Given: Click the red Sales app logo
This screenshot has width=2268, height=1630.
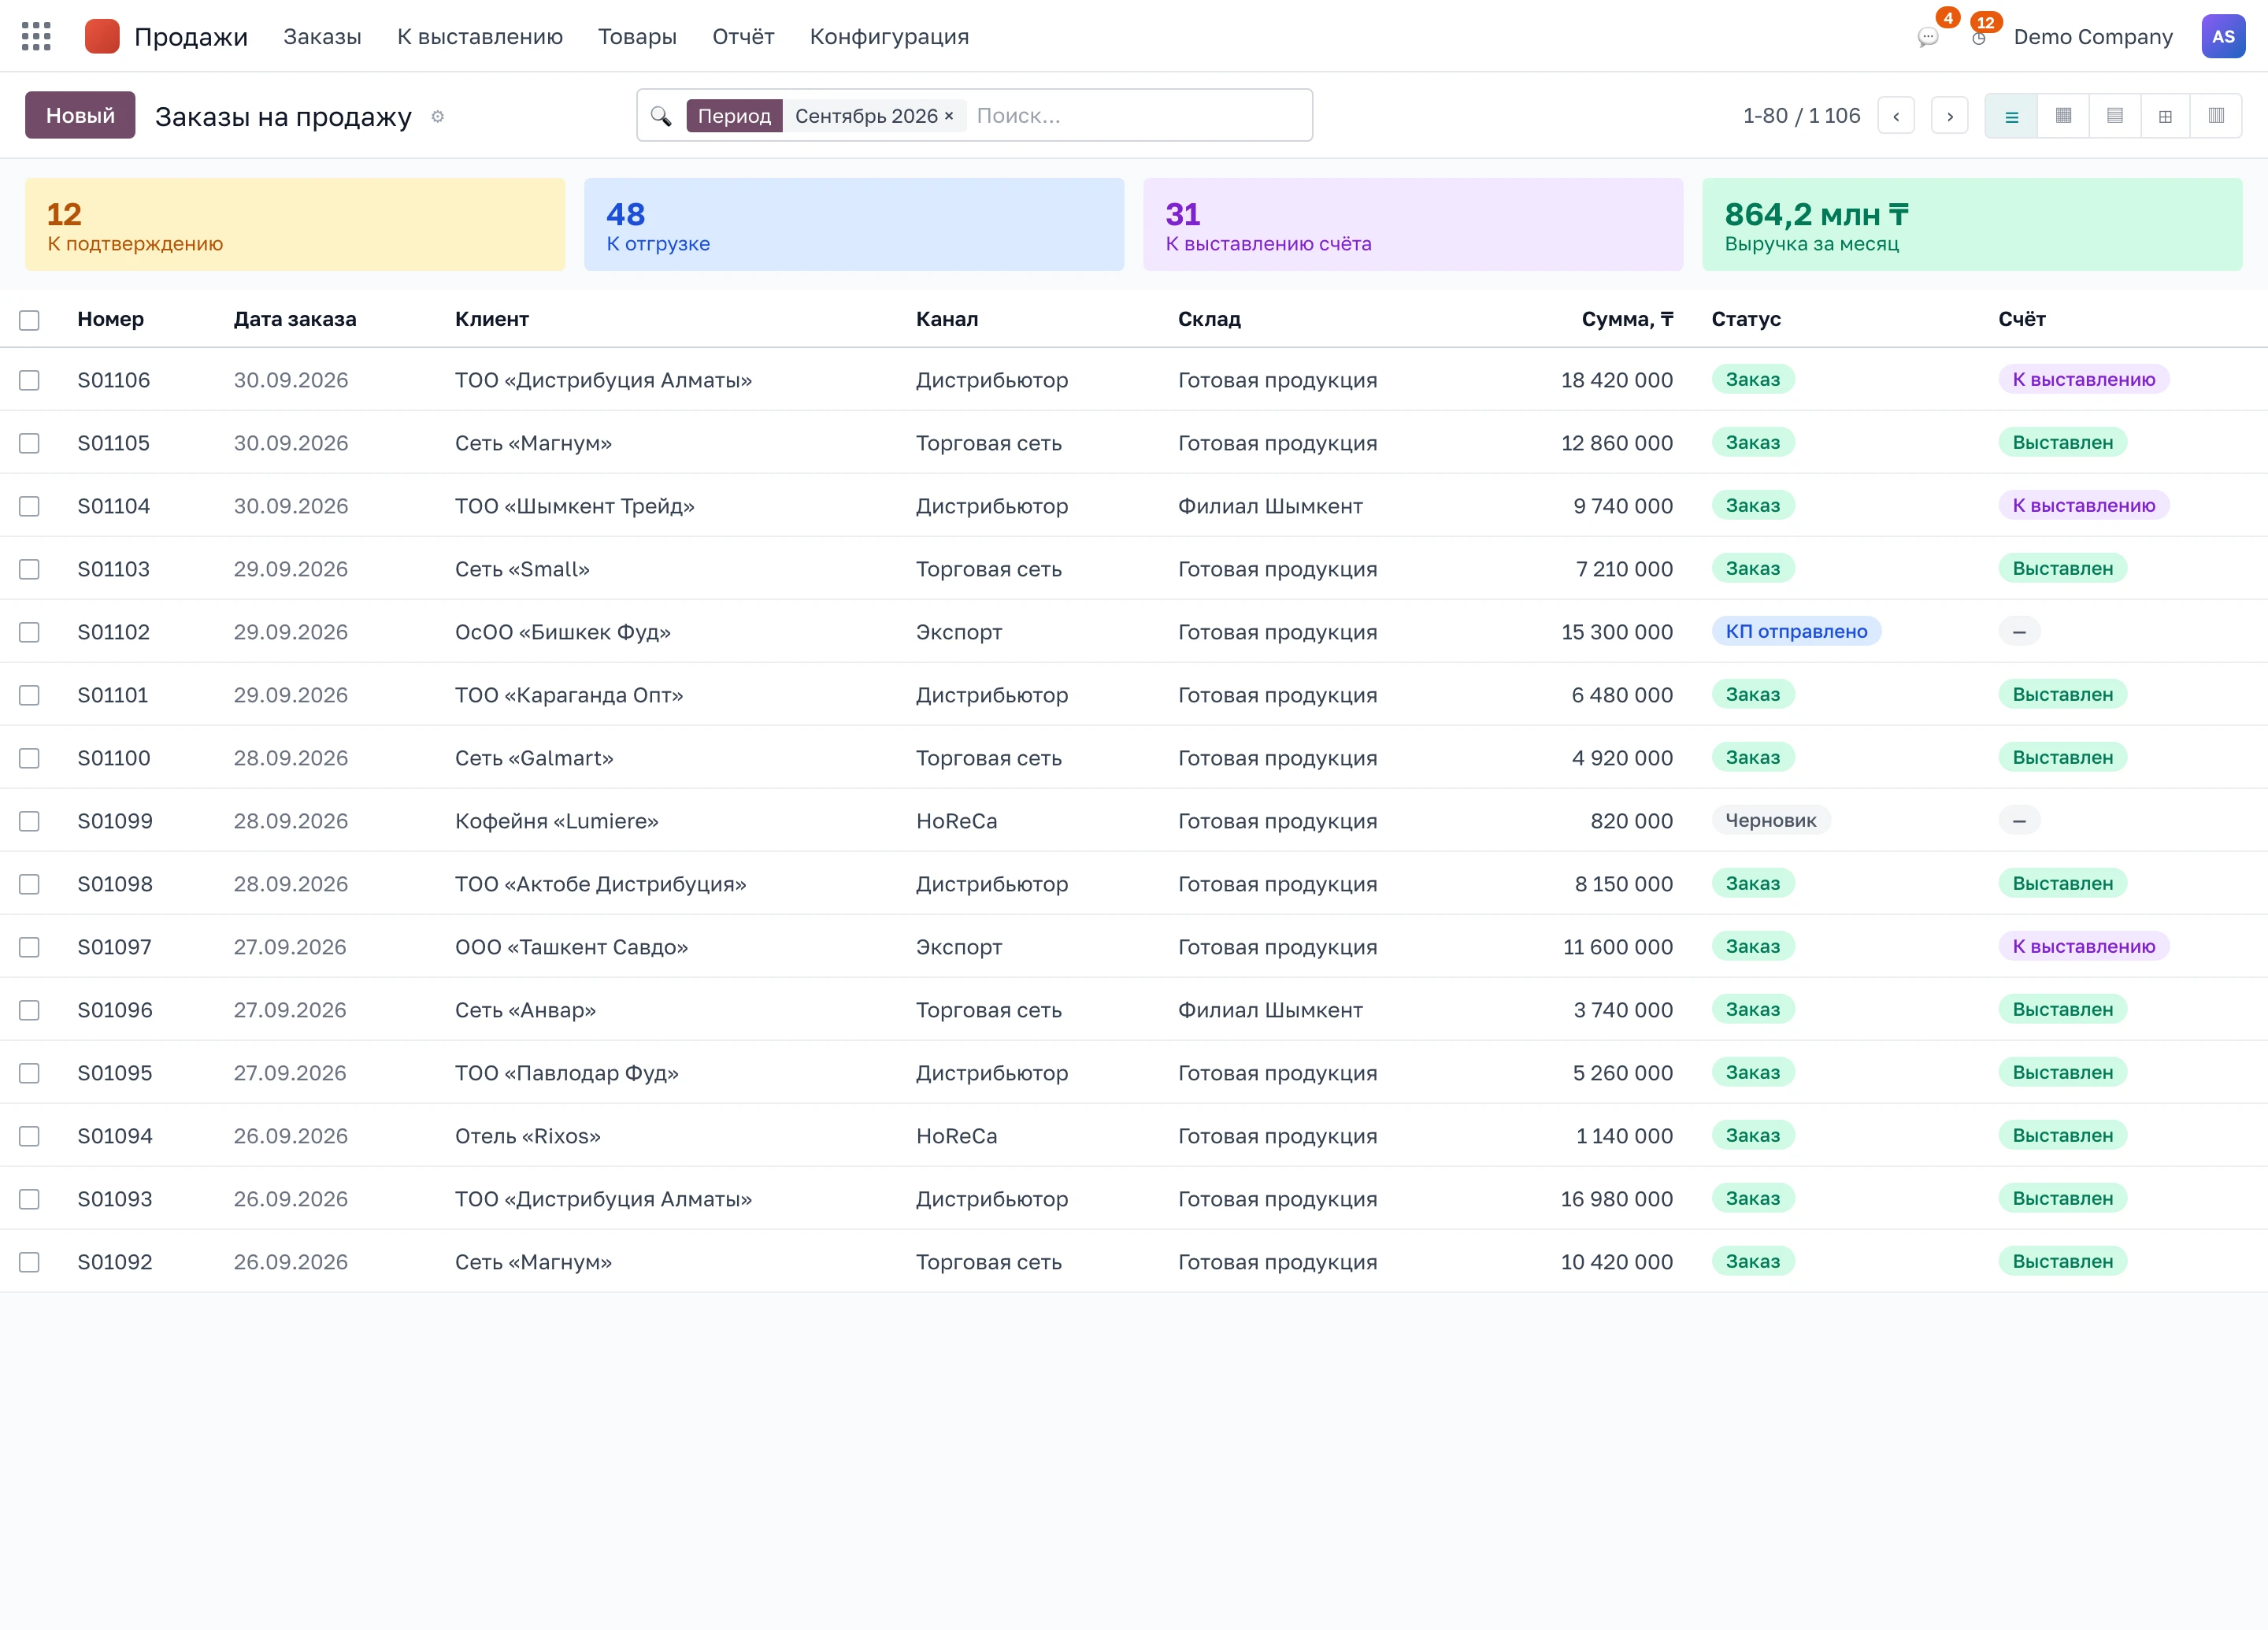Looking at the screenshot, I should coord(102,37).
